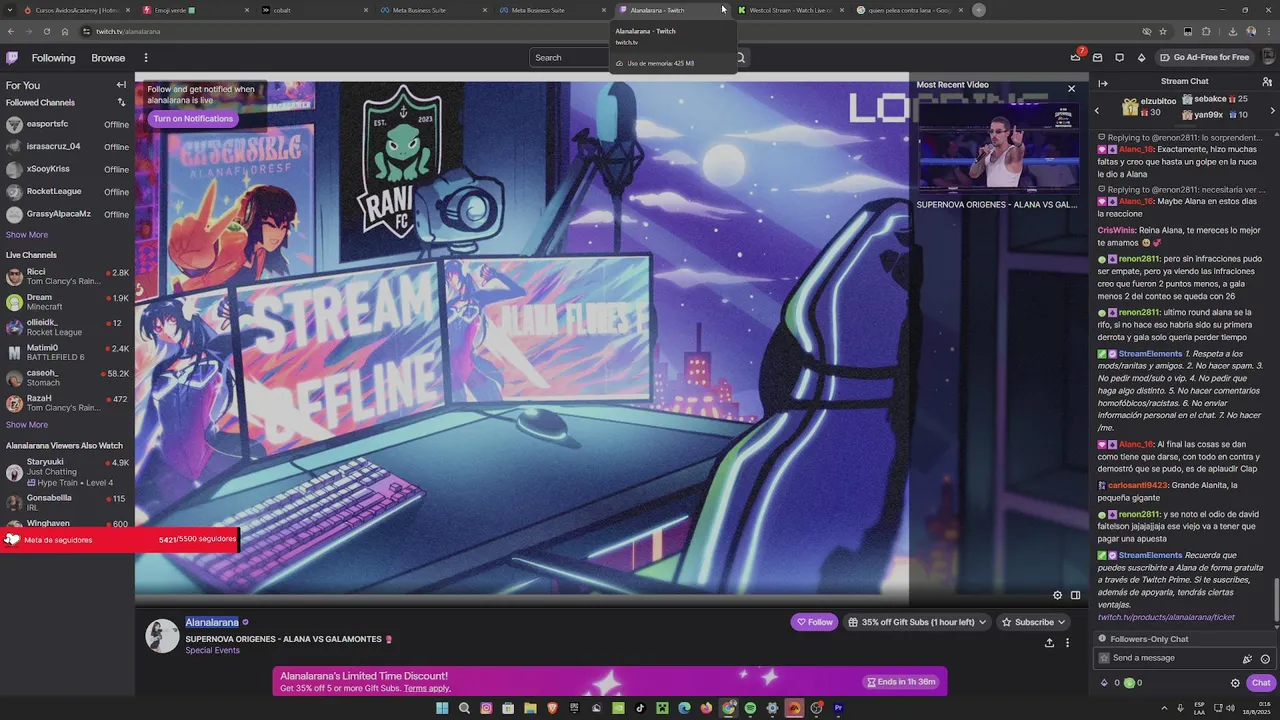Screen dimensions: 1280x720
Task: Share the channel via share icon
Action: 1049,643
